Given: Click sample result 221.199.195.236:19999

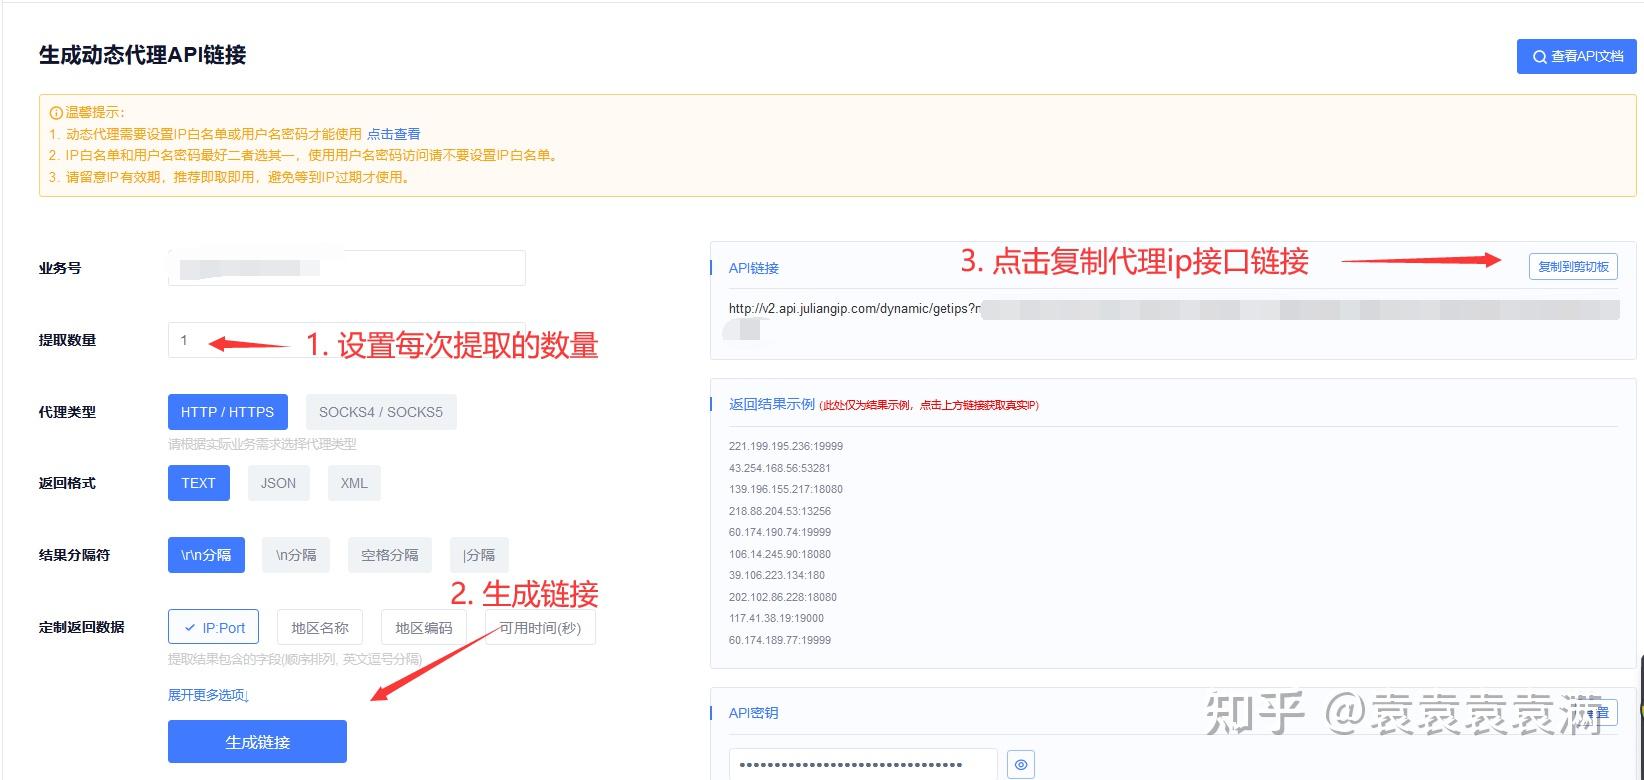Looking at the screenshot, I should (x=786, y=446).
